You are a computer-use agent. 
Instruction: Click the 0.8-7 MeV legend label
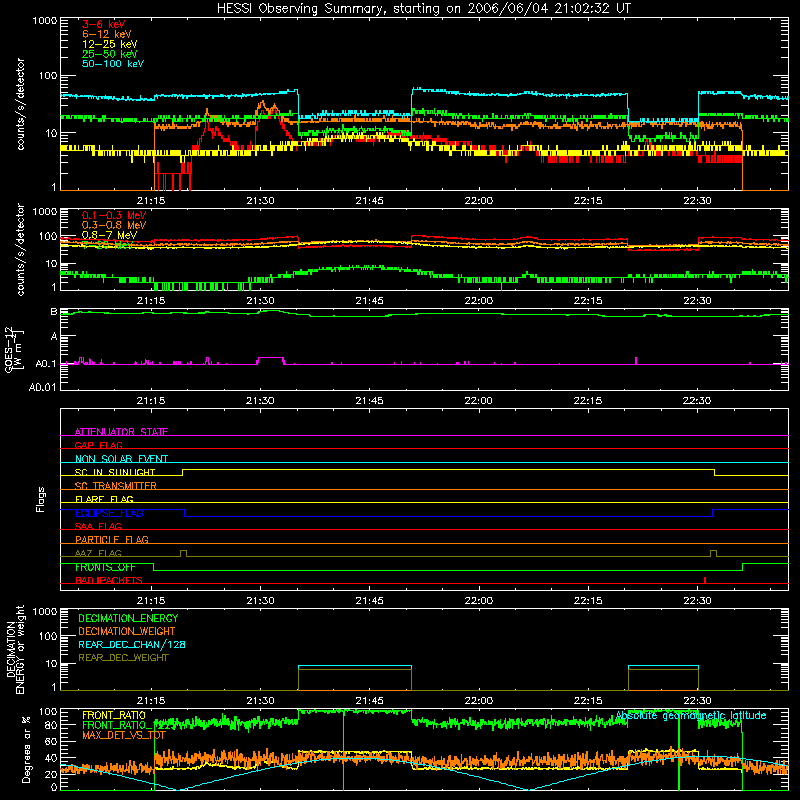pyautogui.click(x=109, y=235)
